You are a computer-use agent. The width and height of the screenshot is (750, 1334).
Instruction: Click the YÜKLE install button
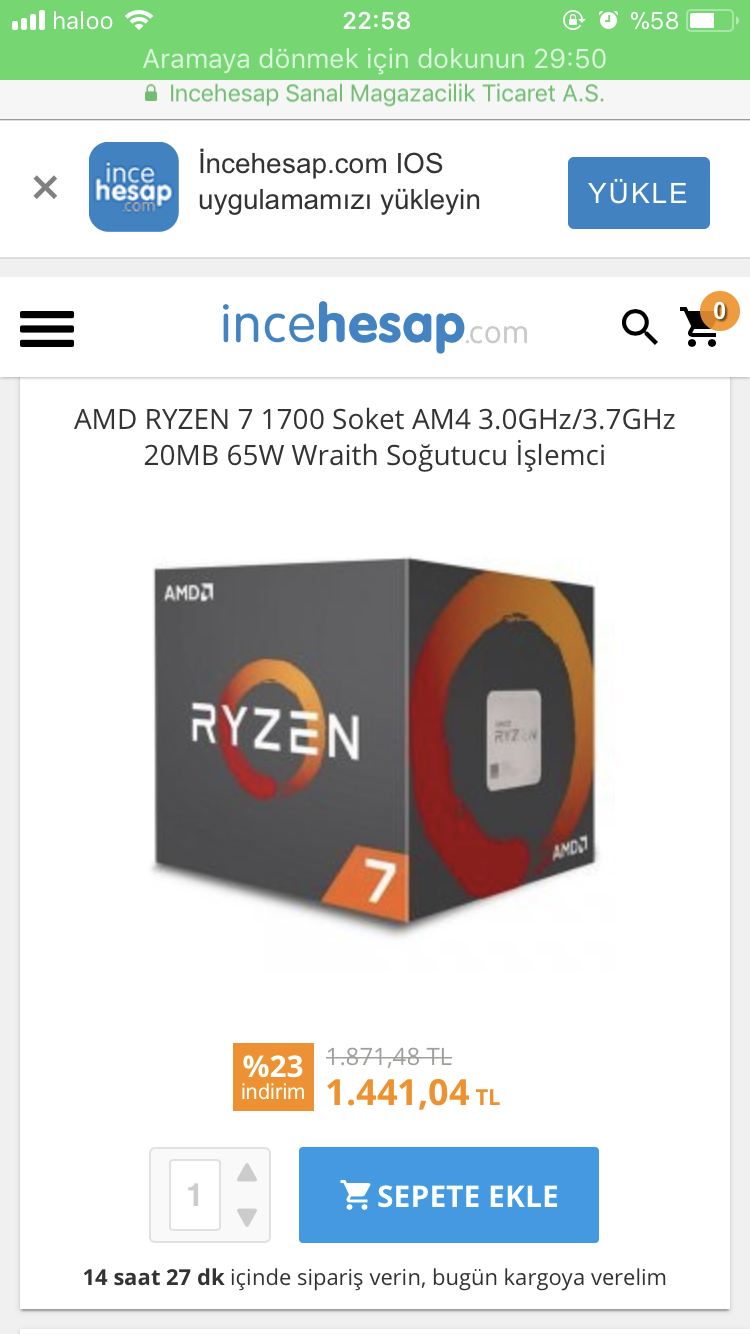point(639,193)
